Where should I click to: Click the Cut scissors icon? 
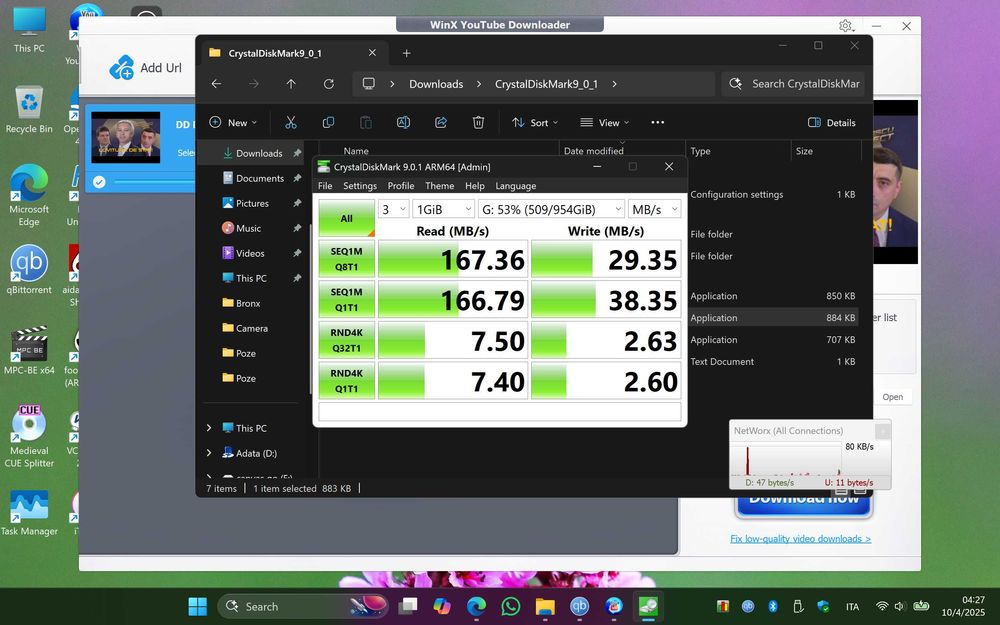pyautogui.click(x=291, y=122)
